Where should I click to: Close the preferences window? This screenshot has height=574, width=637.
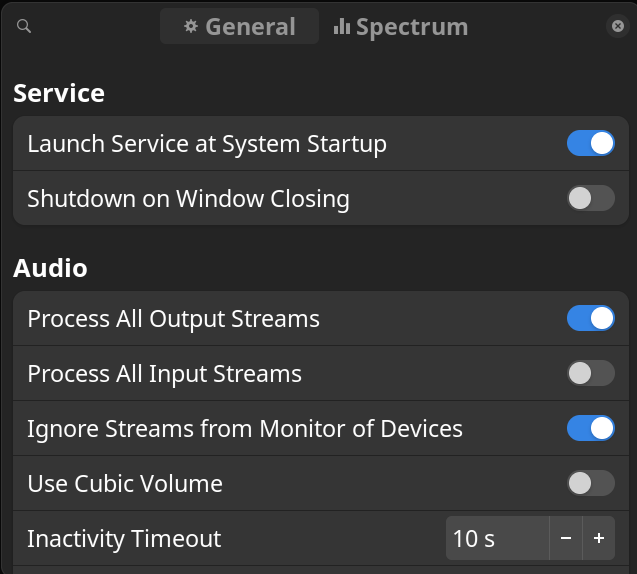tap(618, 27)
